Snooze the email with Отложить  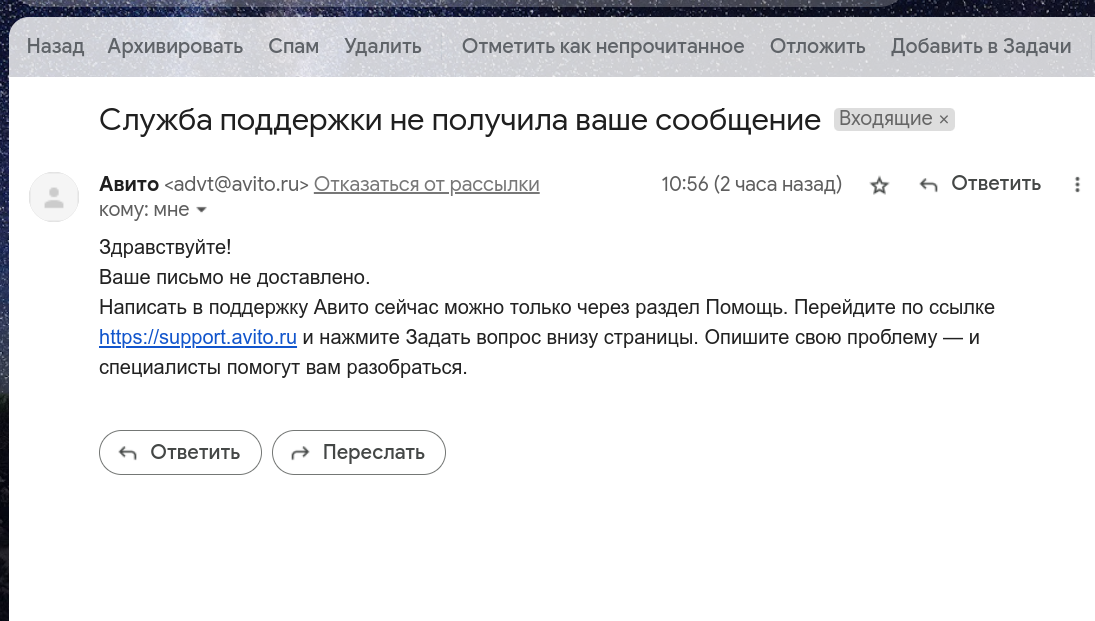tap(817, 46)
